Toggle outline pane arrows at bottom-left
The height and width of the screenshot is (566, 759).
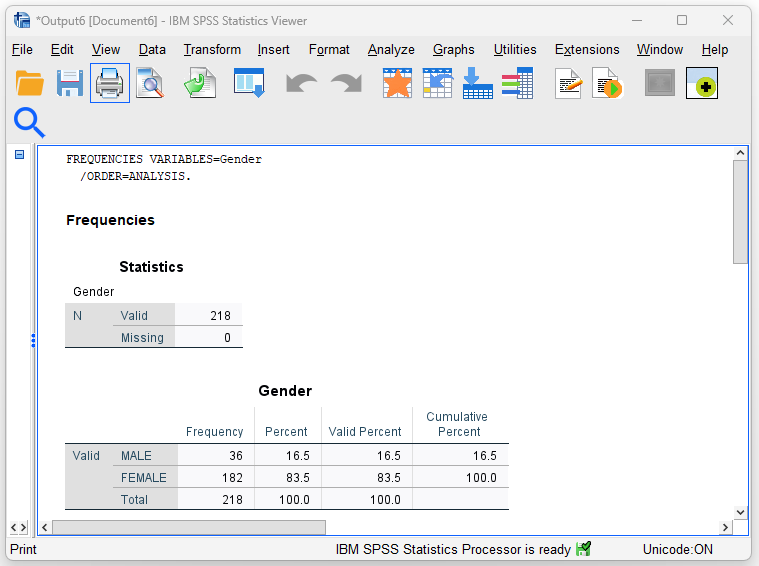point(18,527)
